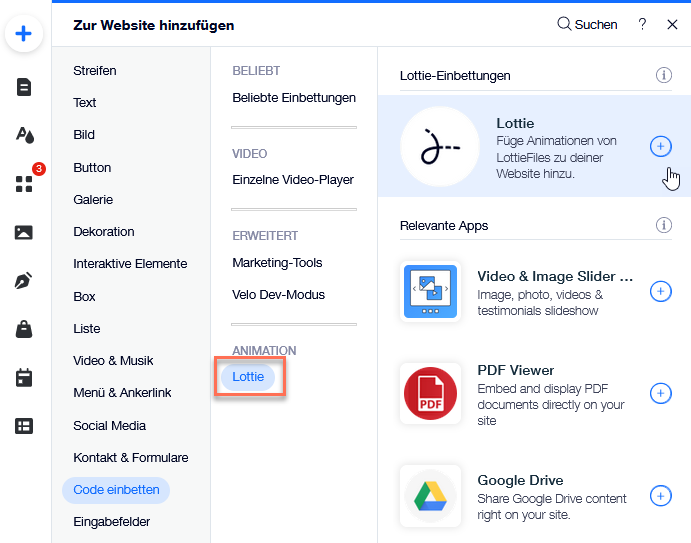Click the blue plus Add Elements button
The height and width of the screenshot is (543, 691).
(x=24, y=33)
